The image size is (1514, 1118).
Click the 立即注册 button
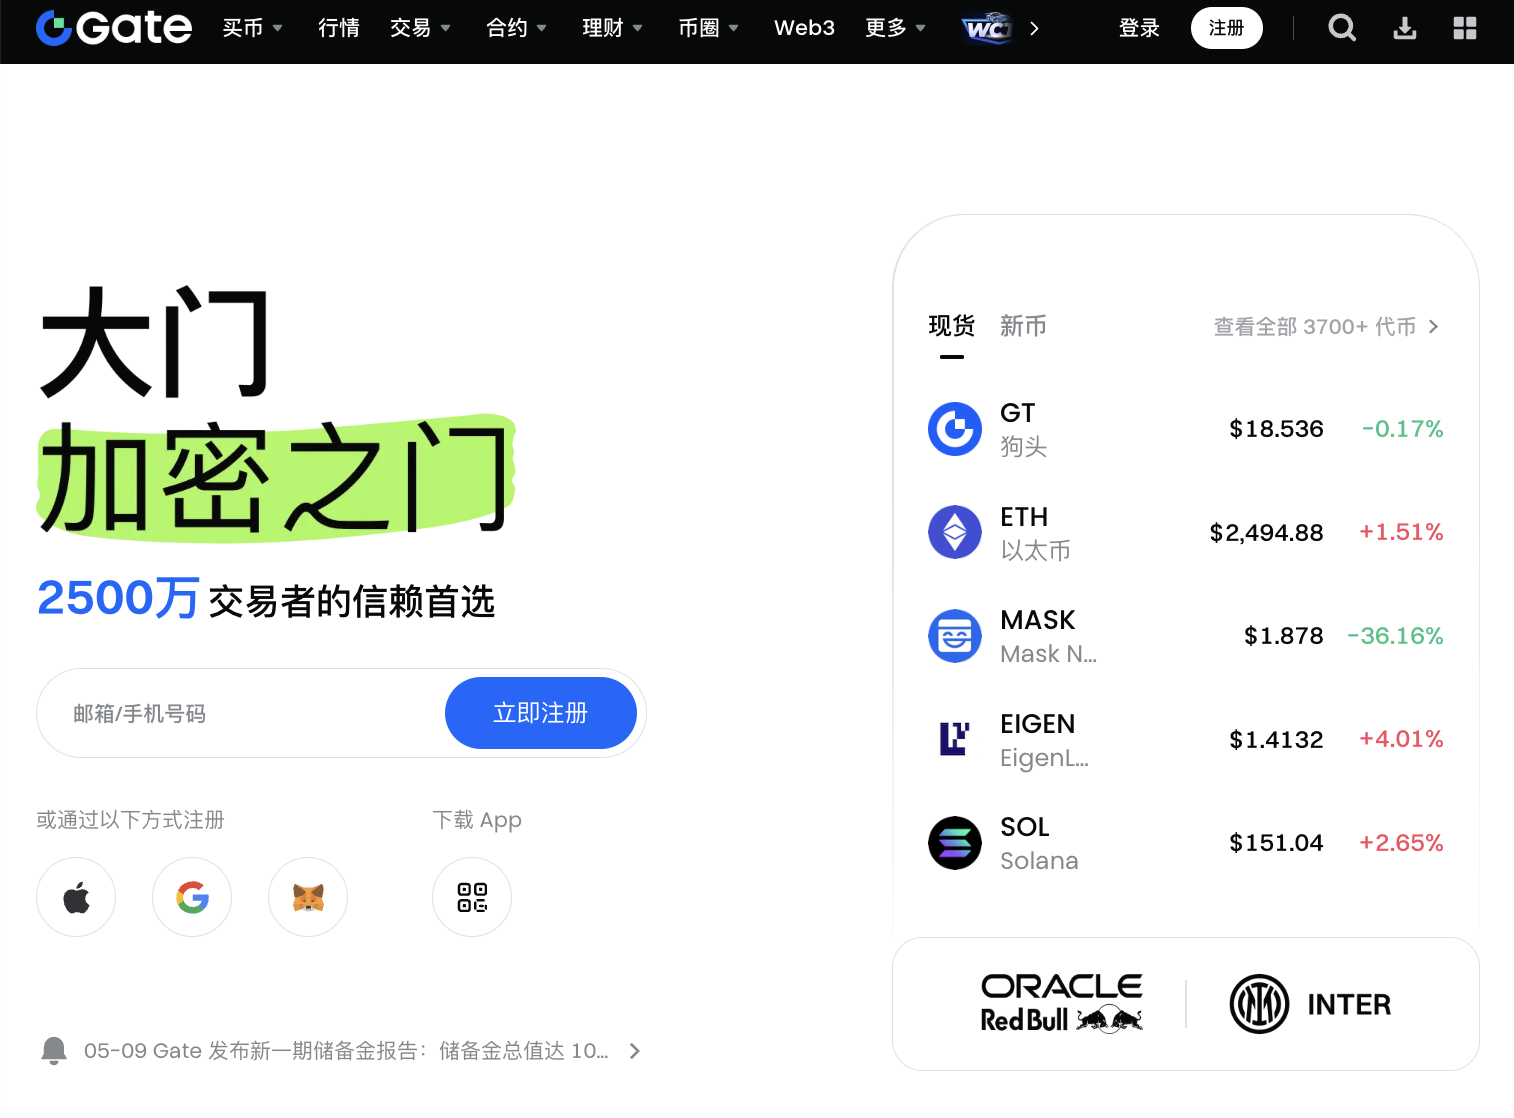point(541,713)
